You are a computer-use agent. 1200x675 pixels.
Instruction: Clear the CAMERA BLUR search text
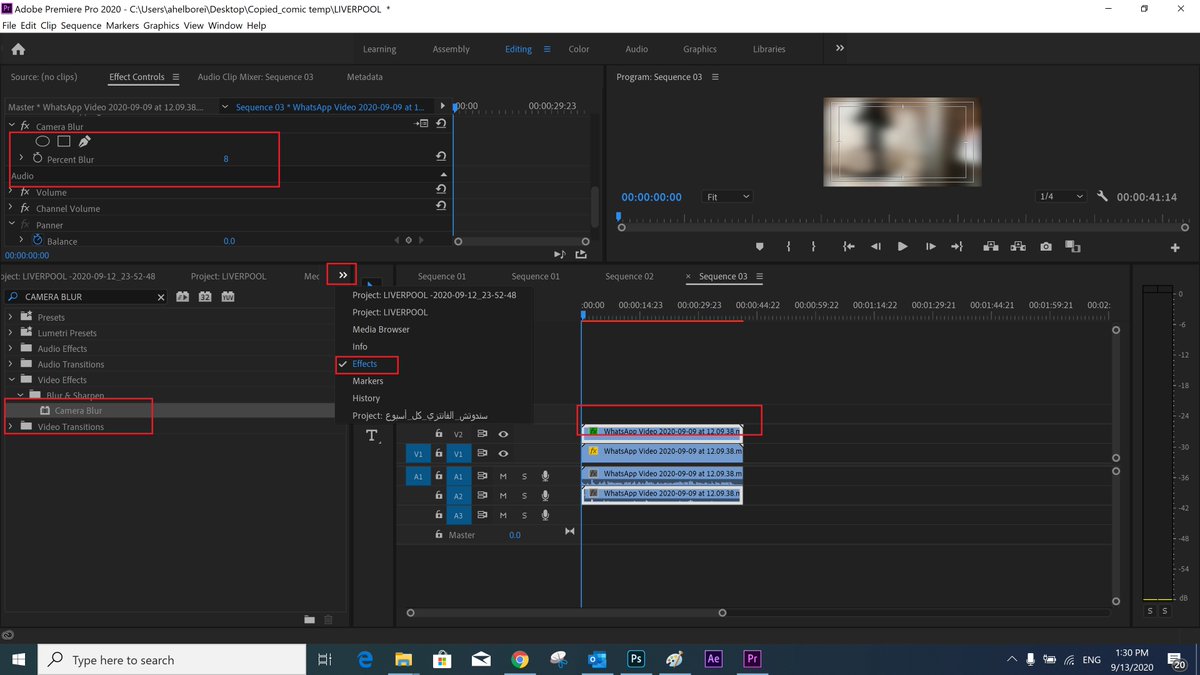(x=161, y=297)
